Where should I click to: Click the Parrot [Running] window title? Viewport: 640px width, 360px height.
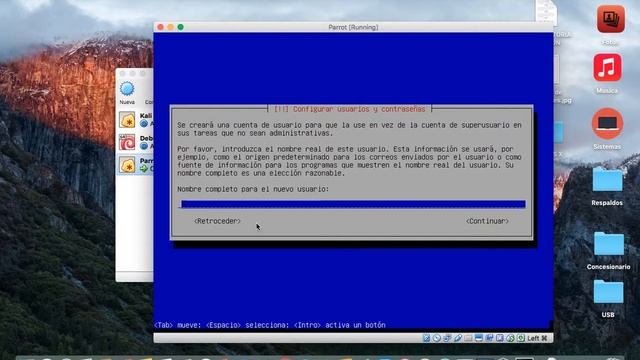[x=353, y=27]
